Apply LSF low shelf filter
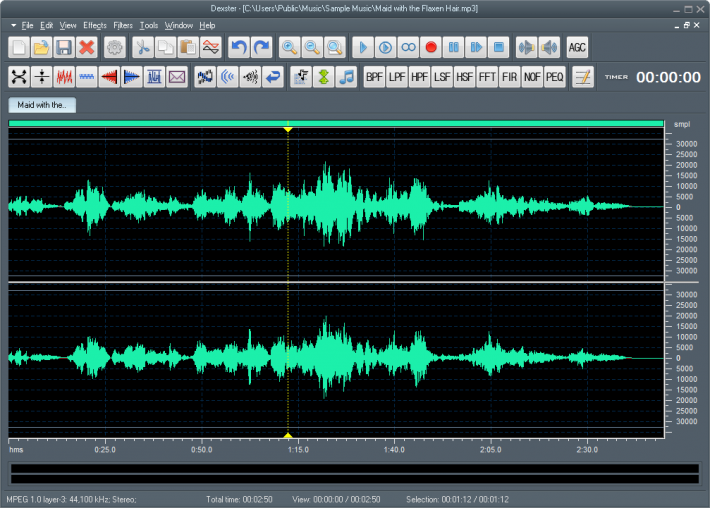 pos(442,77)
